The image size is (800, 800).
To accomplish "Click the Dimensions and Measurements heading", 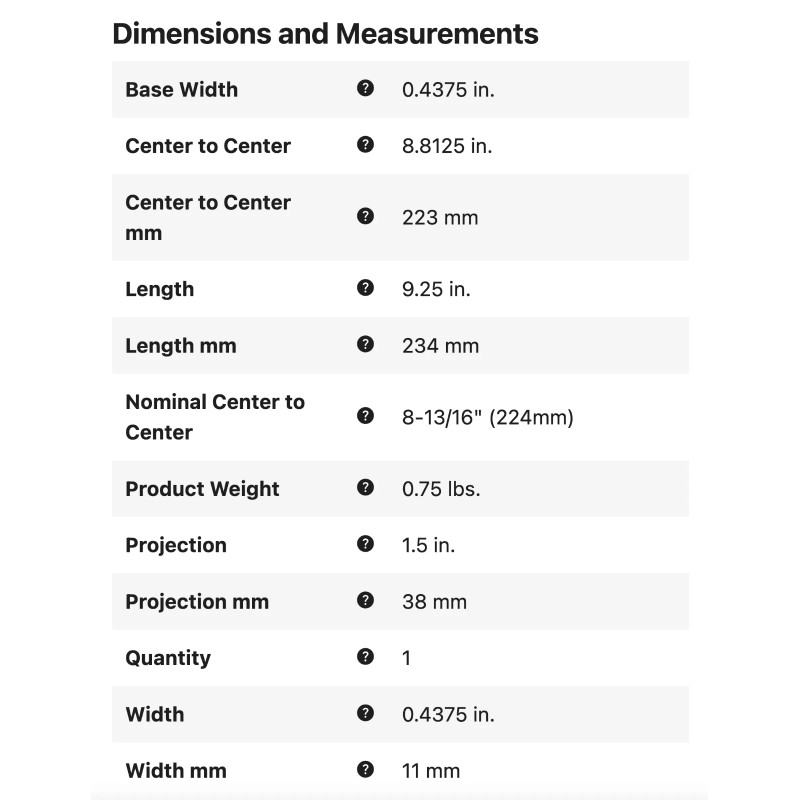I will 325,33.
